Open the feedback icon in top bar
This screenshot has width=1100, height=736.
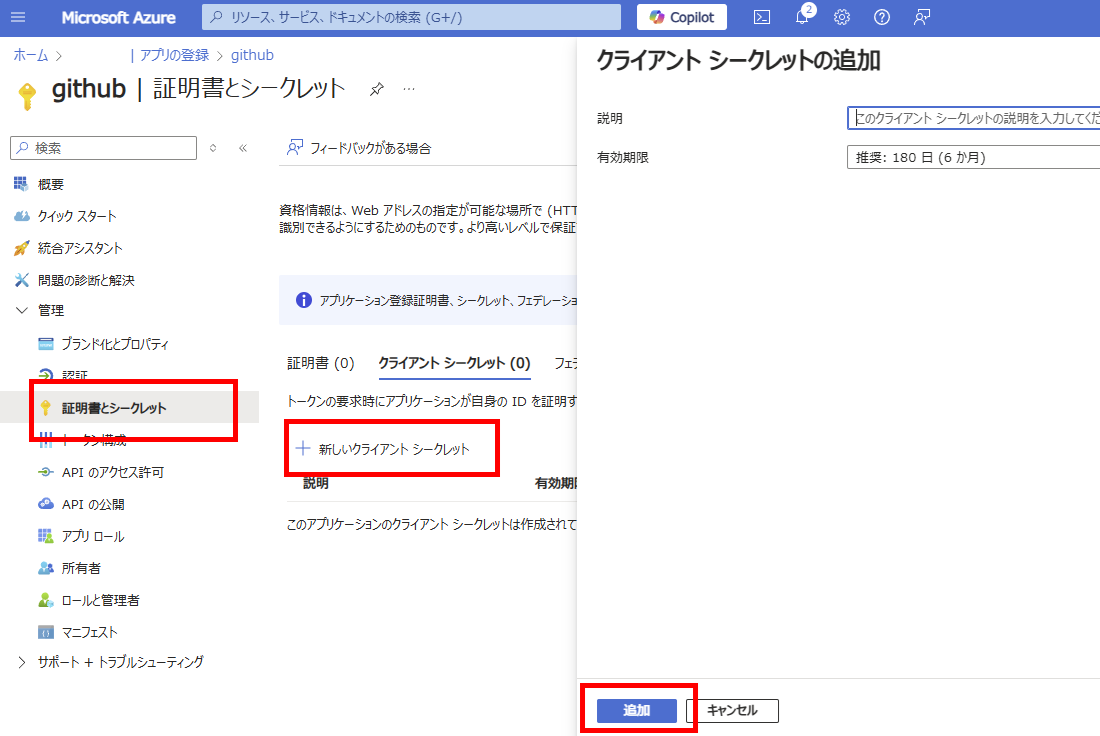pyautogui.click(x=920, y=17)
